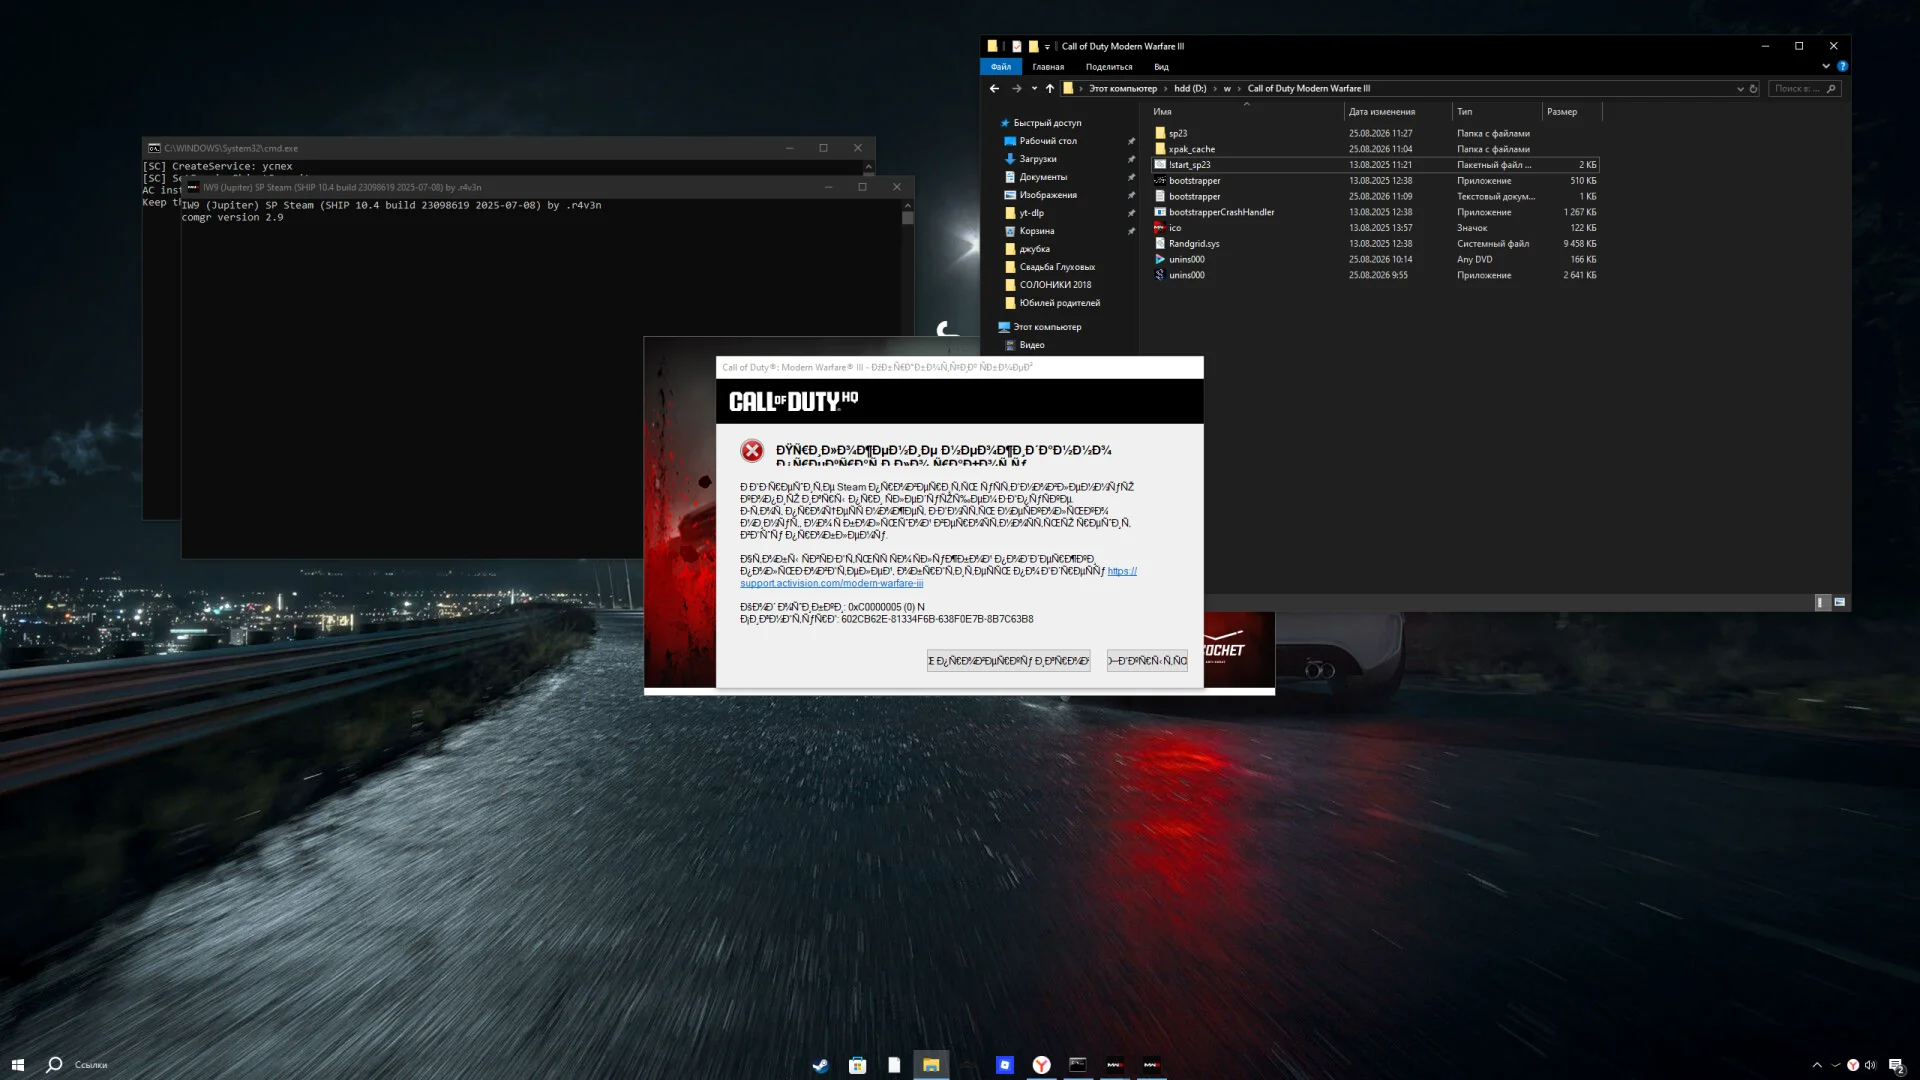Select the bootstrapper text document icon
Image resolution: width=1920 pixels, height=1080 pixels.
(1160, 196)
